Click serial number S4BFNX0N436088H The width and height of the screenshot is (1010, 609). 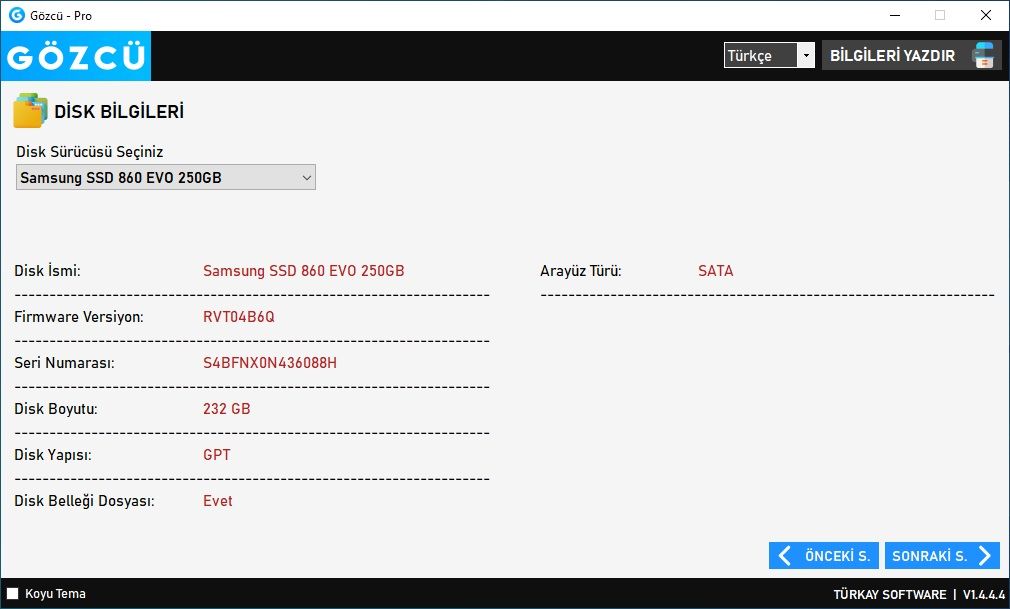coord(270,363)
